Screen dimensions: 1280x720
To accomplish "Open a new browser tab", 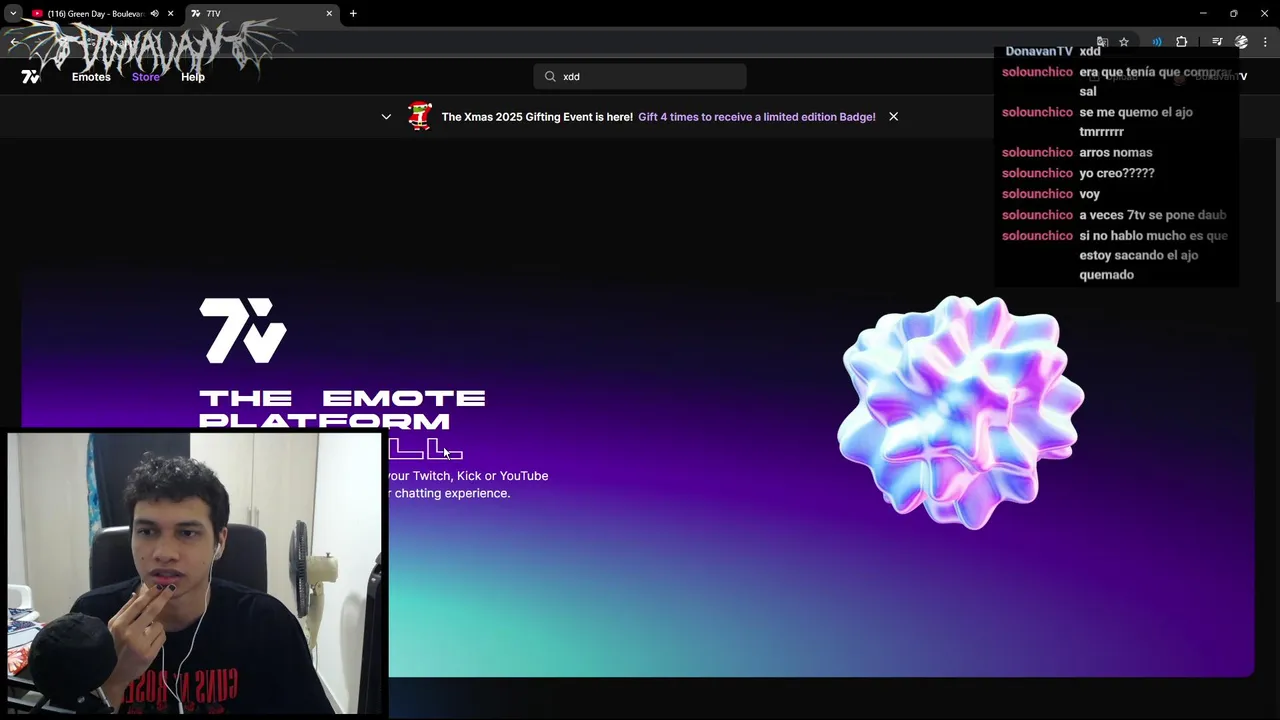I will [353, 14].
